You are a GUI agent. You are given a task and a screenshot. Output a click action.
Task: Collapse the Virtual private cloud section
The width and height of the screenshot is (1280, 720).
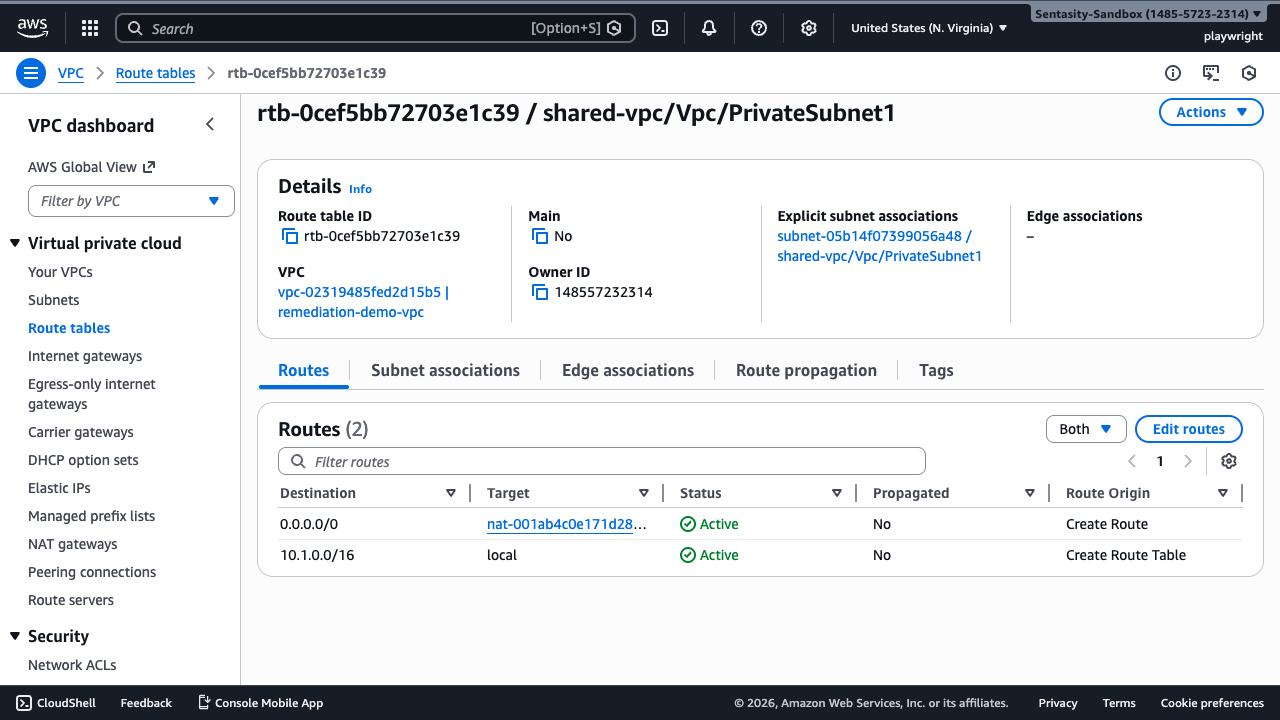[15, 243]
